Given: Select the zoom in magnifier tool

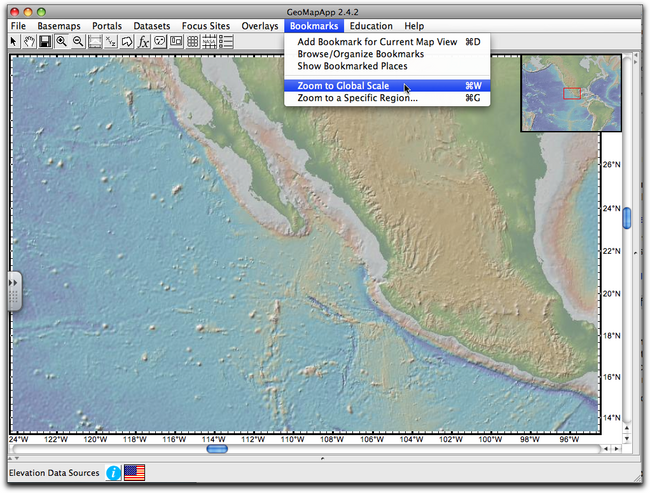Looking at the screenshot, I should pos(61,41).
